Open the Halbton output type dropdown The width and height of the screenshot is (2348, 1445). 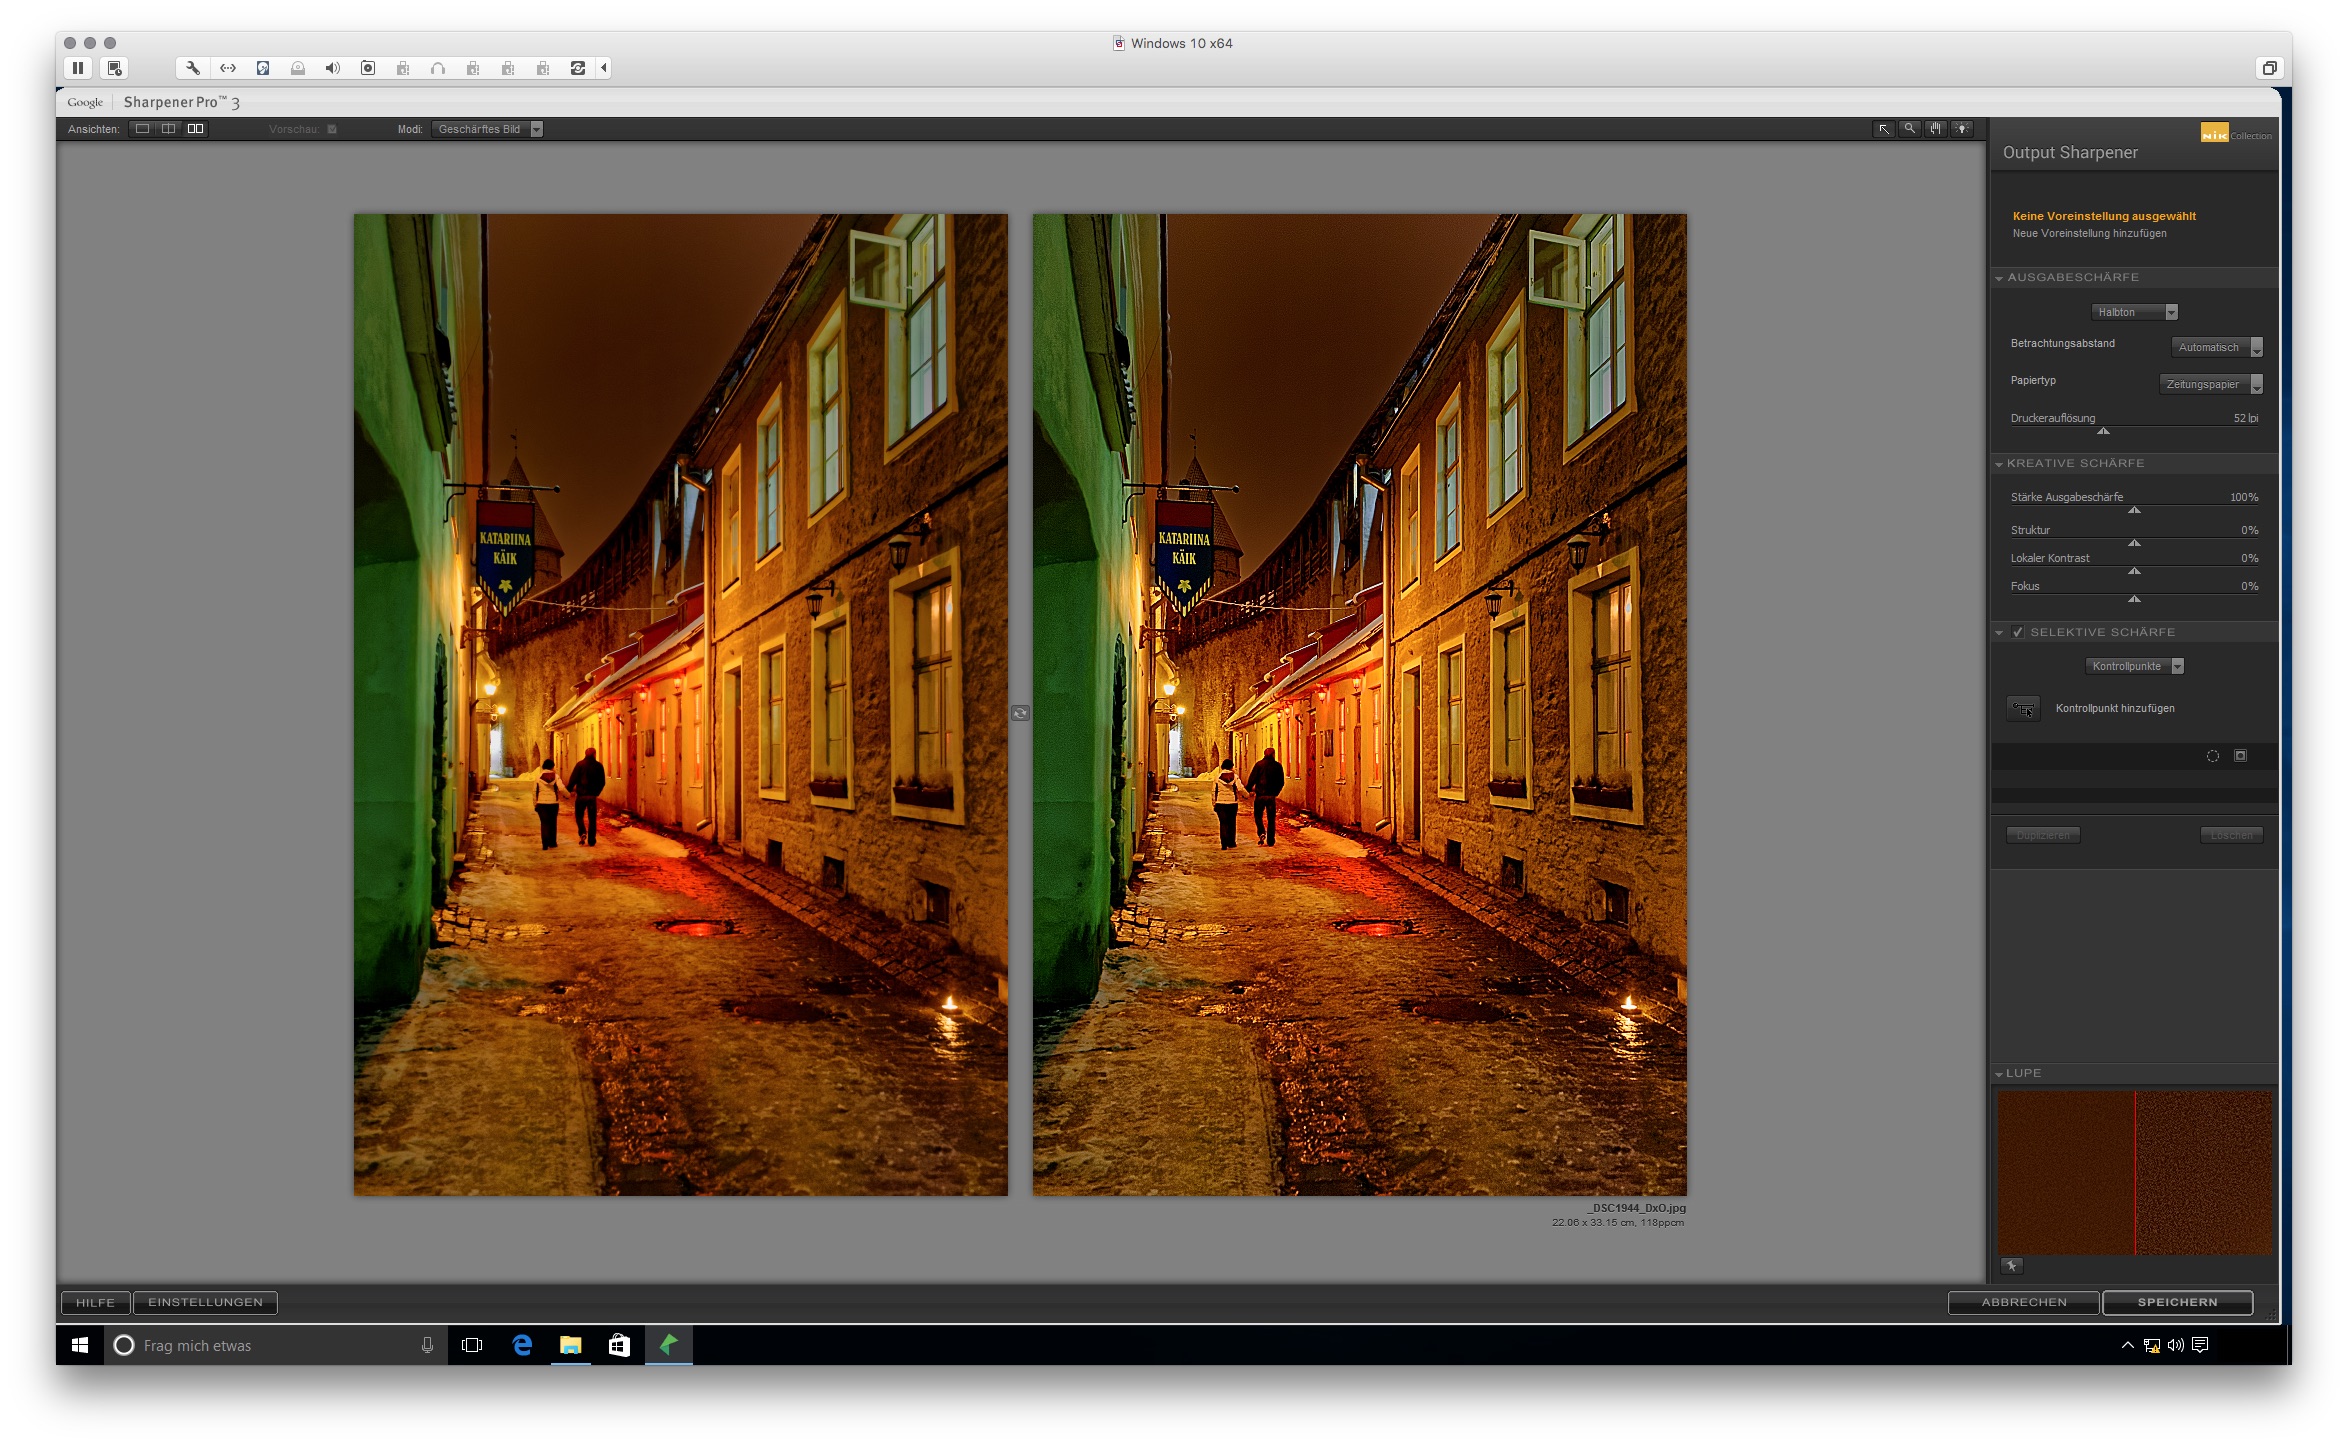click(x=2133, y=312)
